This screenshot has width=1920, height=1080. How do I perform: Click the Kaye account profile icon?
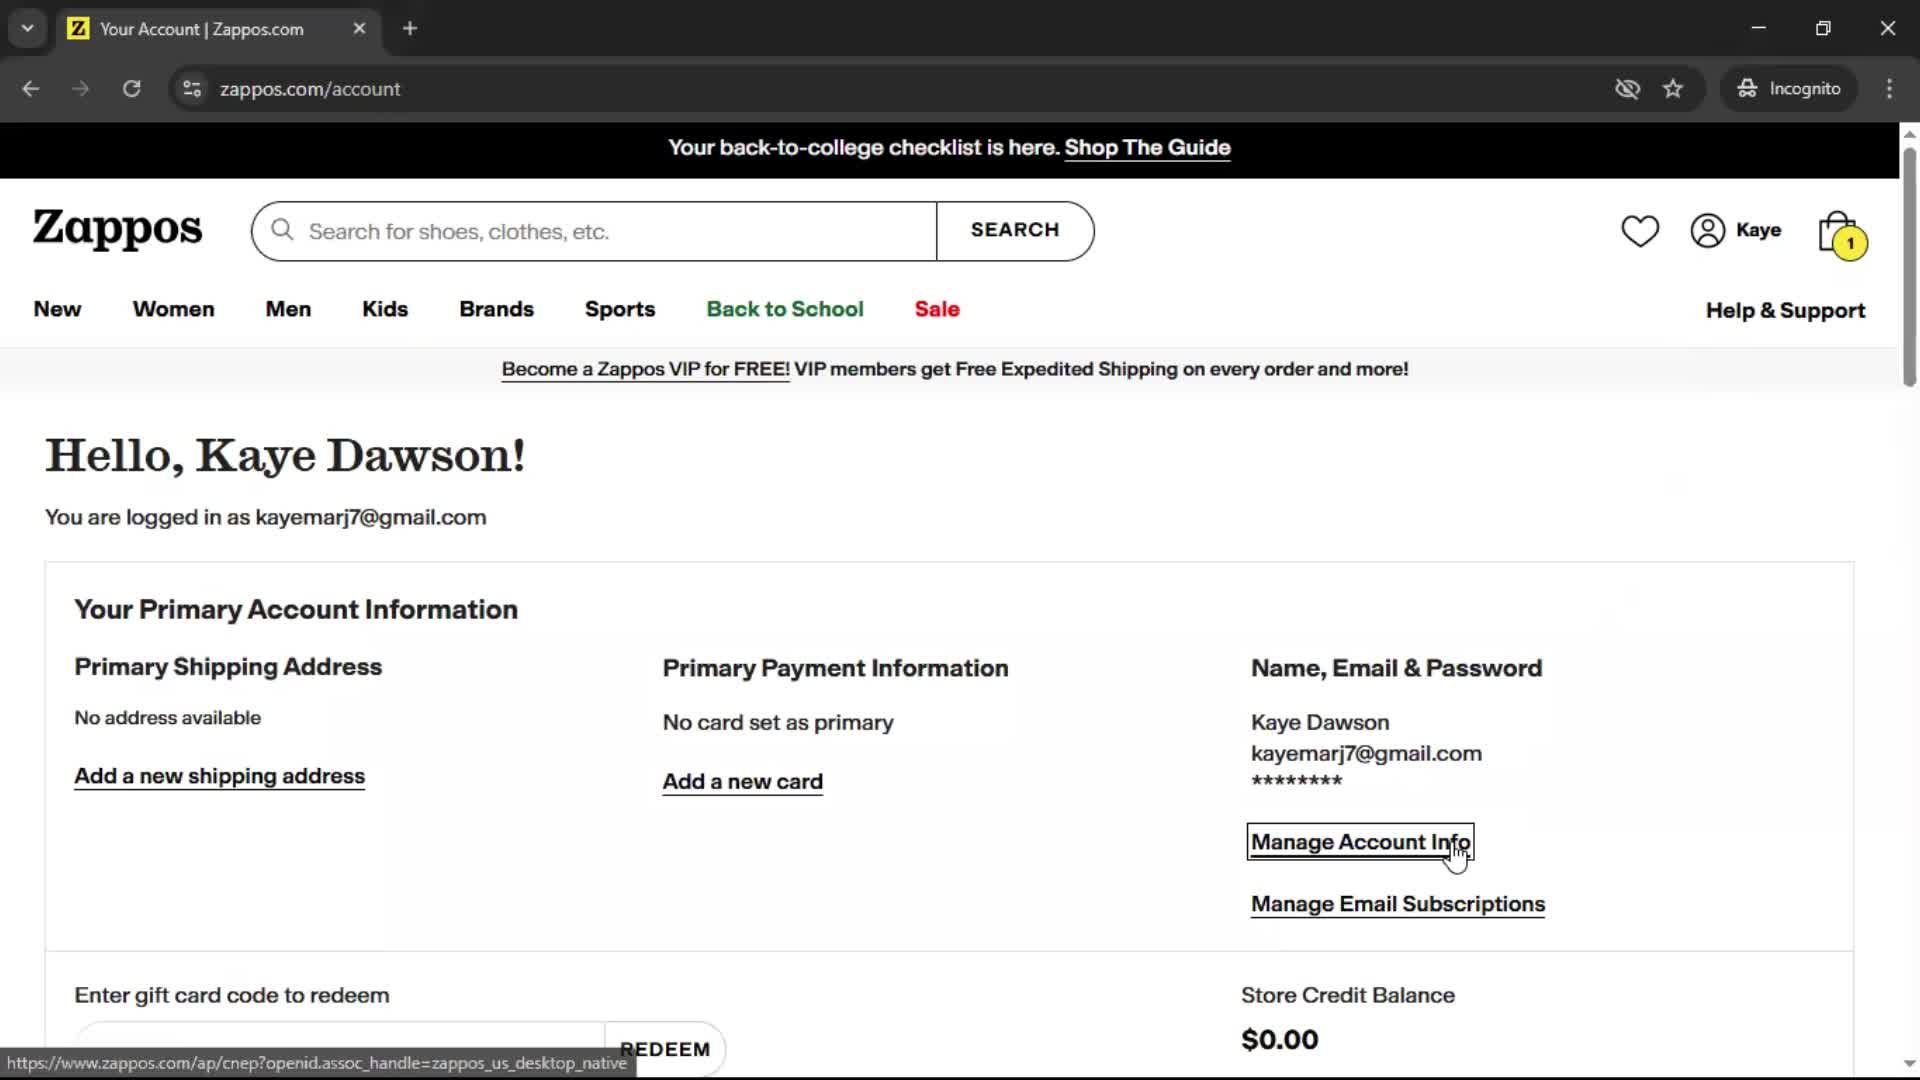coord(1735,230)
